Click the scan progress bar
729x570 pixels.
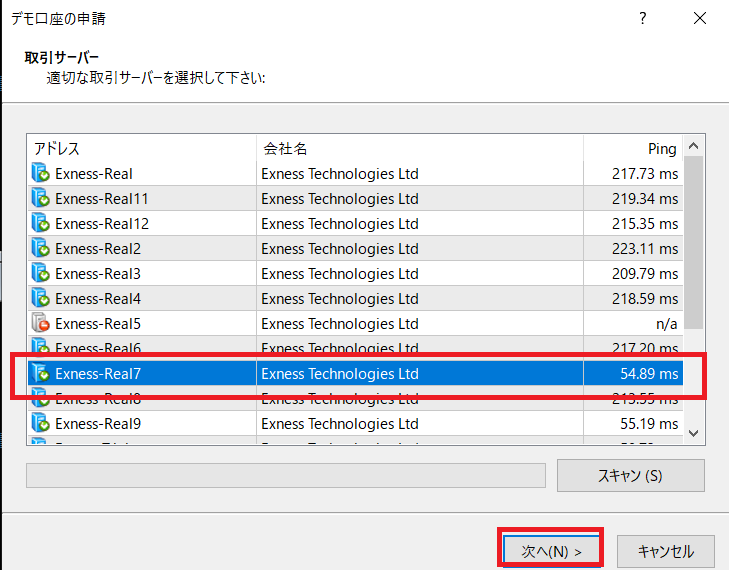click(x=286, y=475)
